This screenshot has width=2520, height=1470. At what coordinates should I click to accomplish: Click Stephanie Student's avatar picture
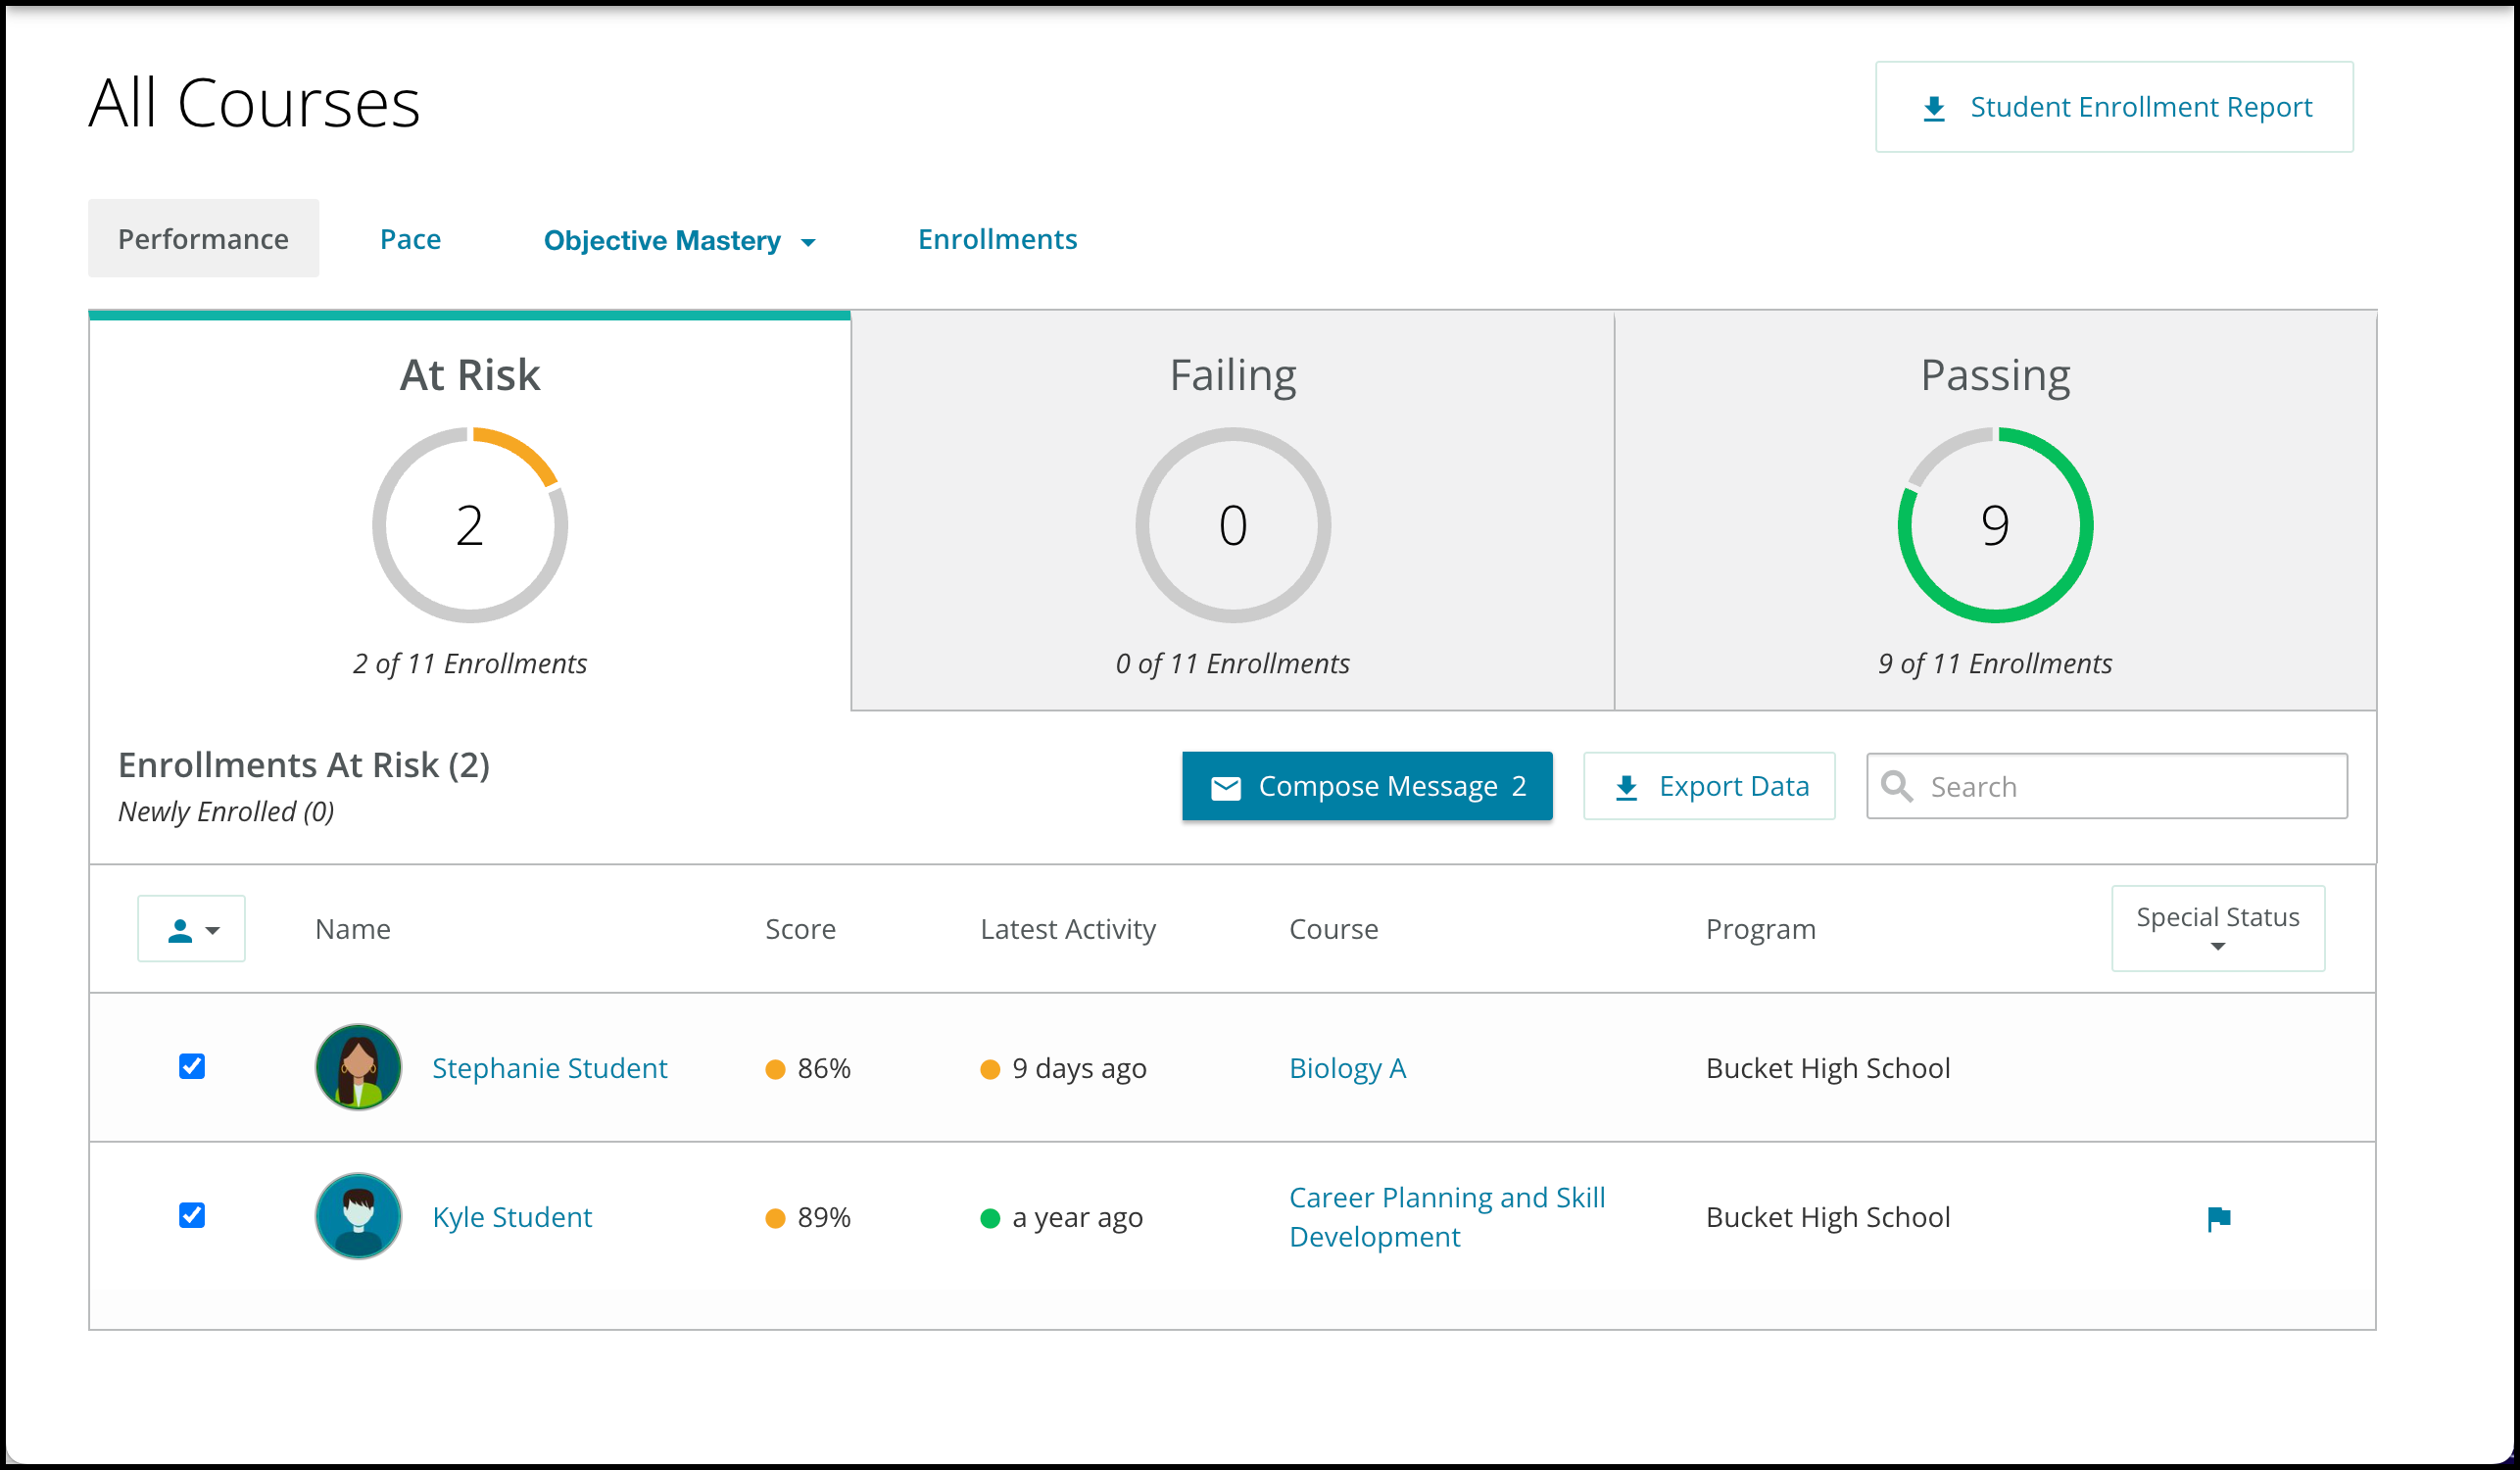[358, 1067]
